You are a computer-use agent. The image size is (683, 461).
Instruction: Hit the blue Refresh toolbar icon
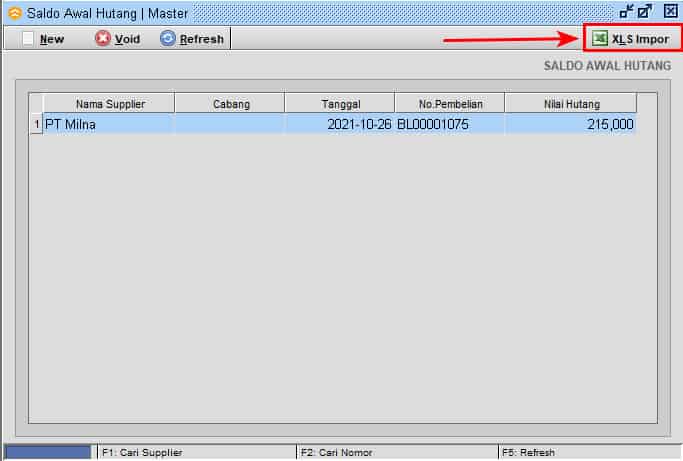click(x=168, y=39)
